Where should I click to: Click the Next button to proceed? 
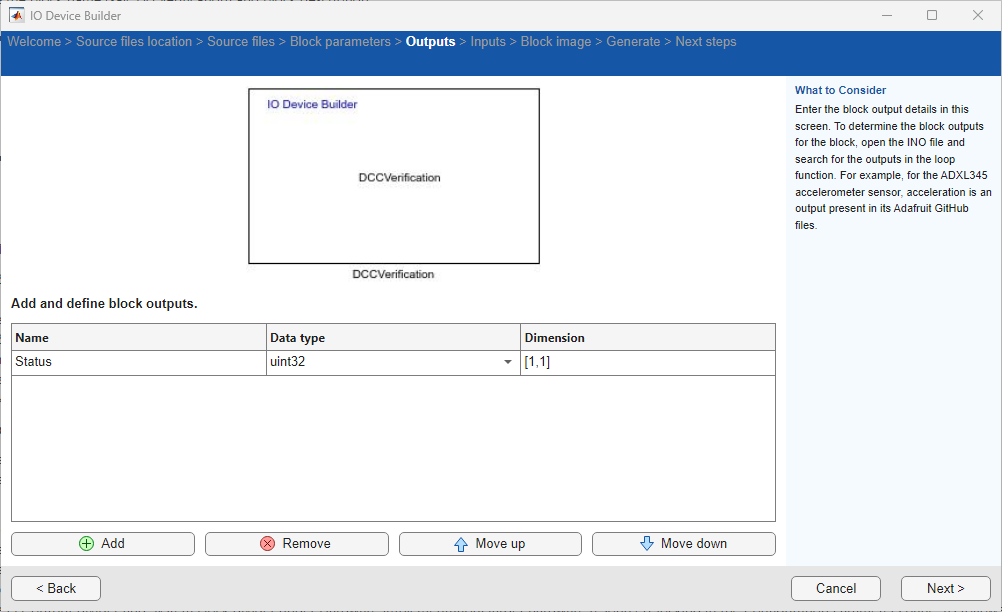[x=944, y=588]
